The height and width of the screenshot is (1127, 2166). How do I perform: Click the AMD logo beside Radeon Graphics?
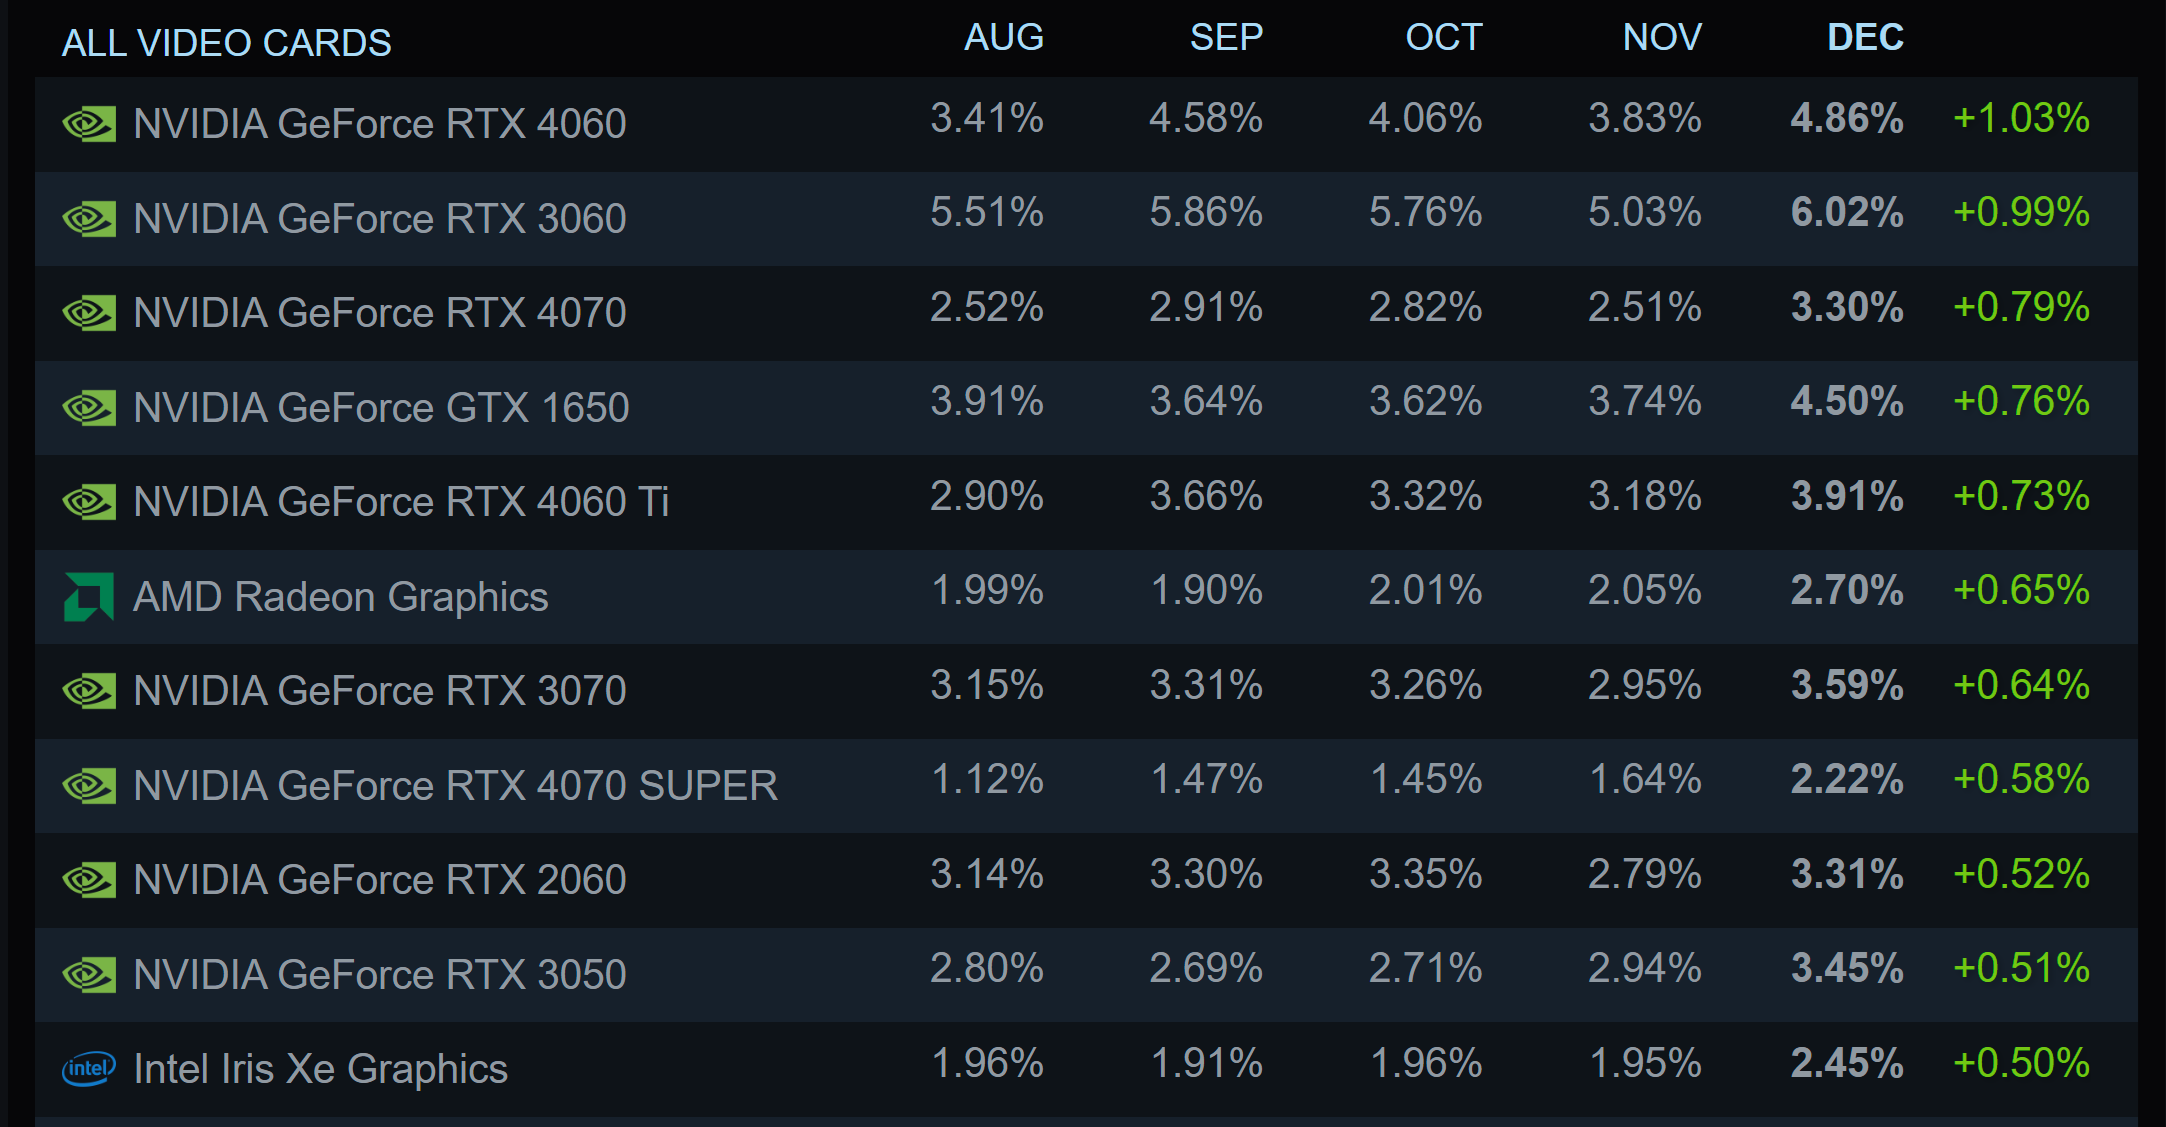[x=89, y=597]
